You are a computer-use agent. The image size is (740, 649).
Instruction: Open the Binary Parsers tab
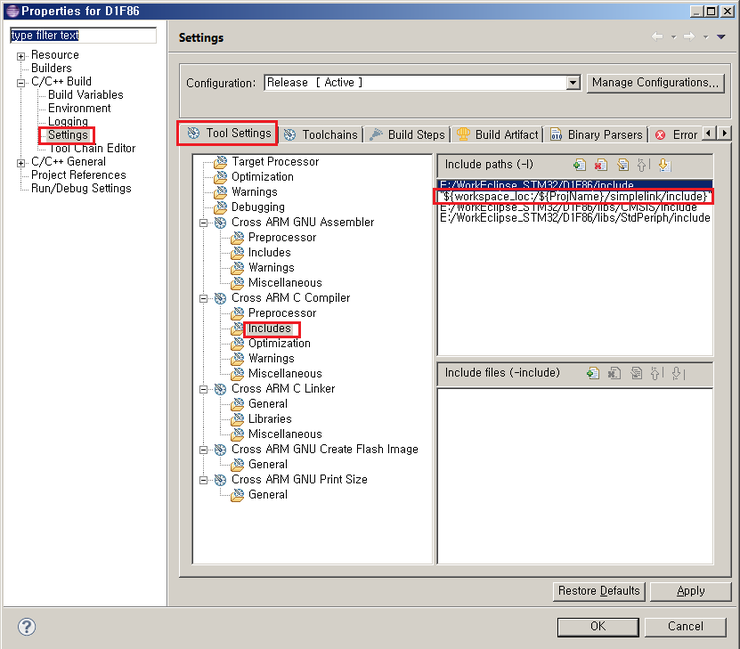[597, 135]
